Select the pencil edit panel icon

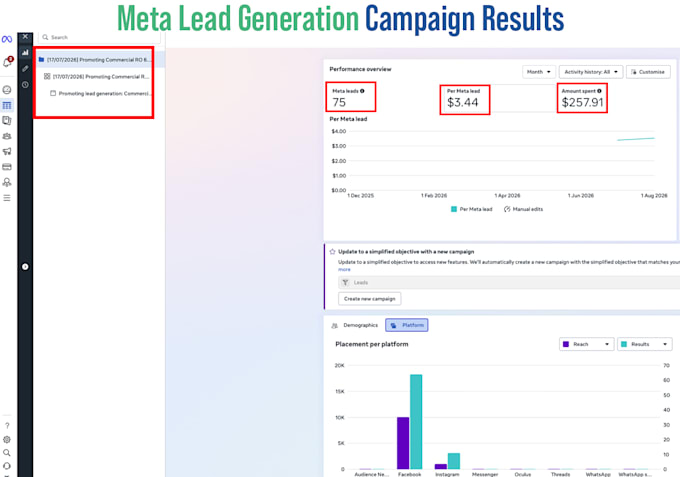point(25,69)
